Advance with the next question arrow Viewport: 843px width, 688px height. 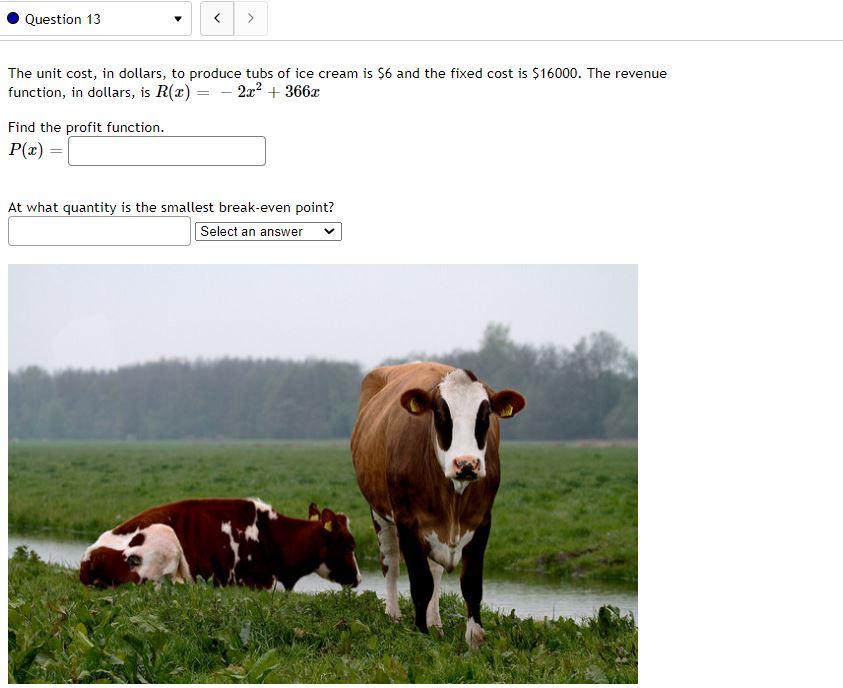(x=251, y=18)
